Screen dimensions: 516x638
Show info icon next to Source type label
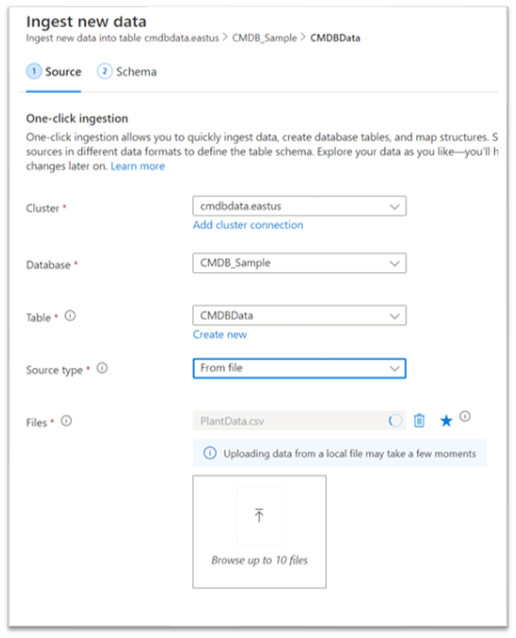102,368
